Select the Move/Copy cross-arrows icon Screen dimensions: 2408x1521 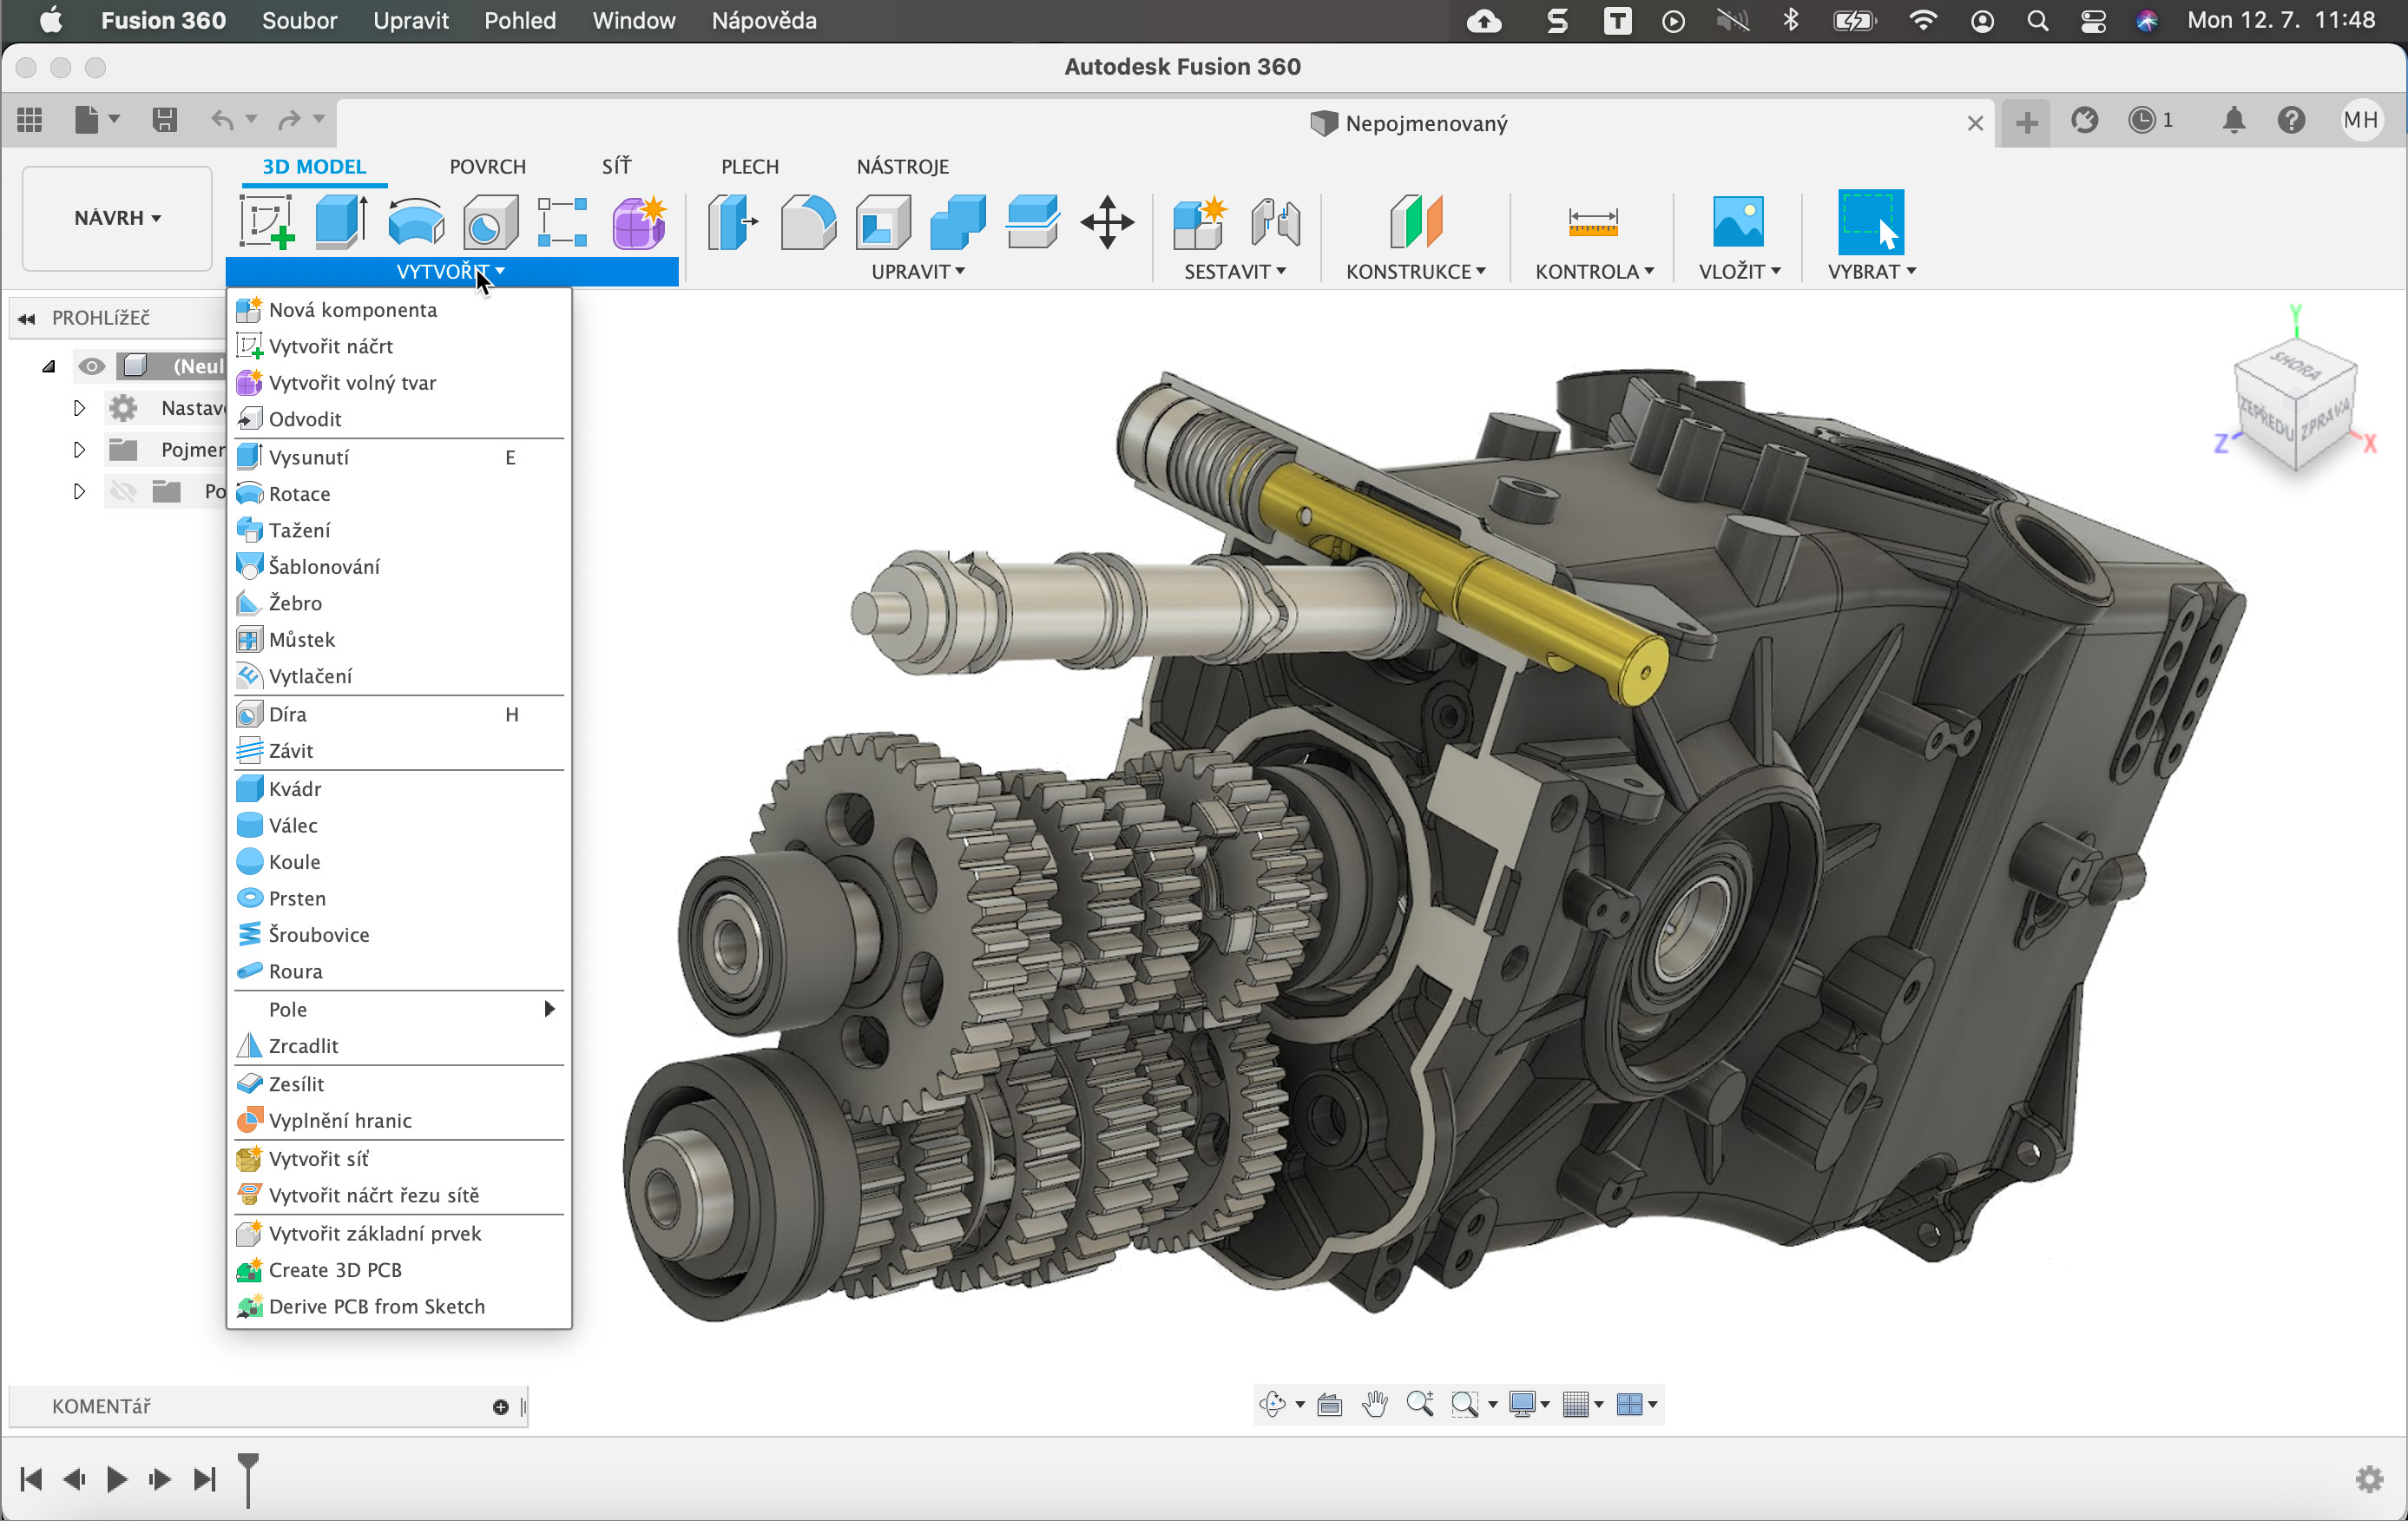[1107, 221]
